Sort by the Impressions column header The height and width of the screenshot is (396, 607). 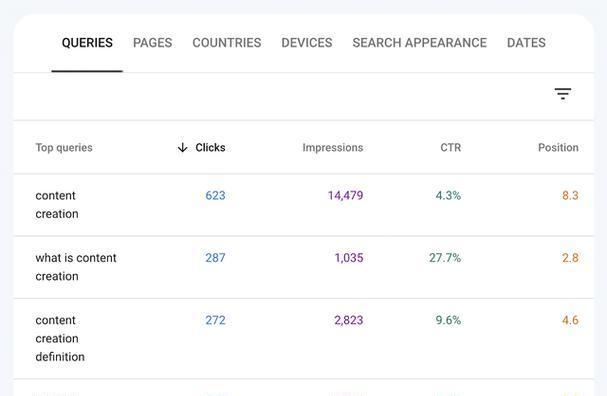pyautogui.click(x=333, y=147)
